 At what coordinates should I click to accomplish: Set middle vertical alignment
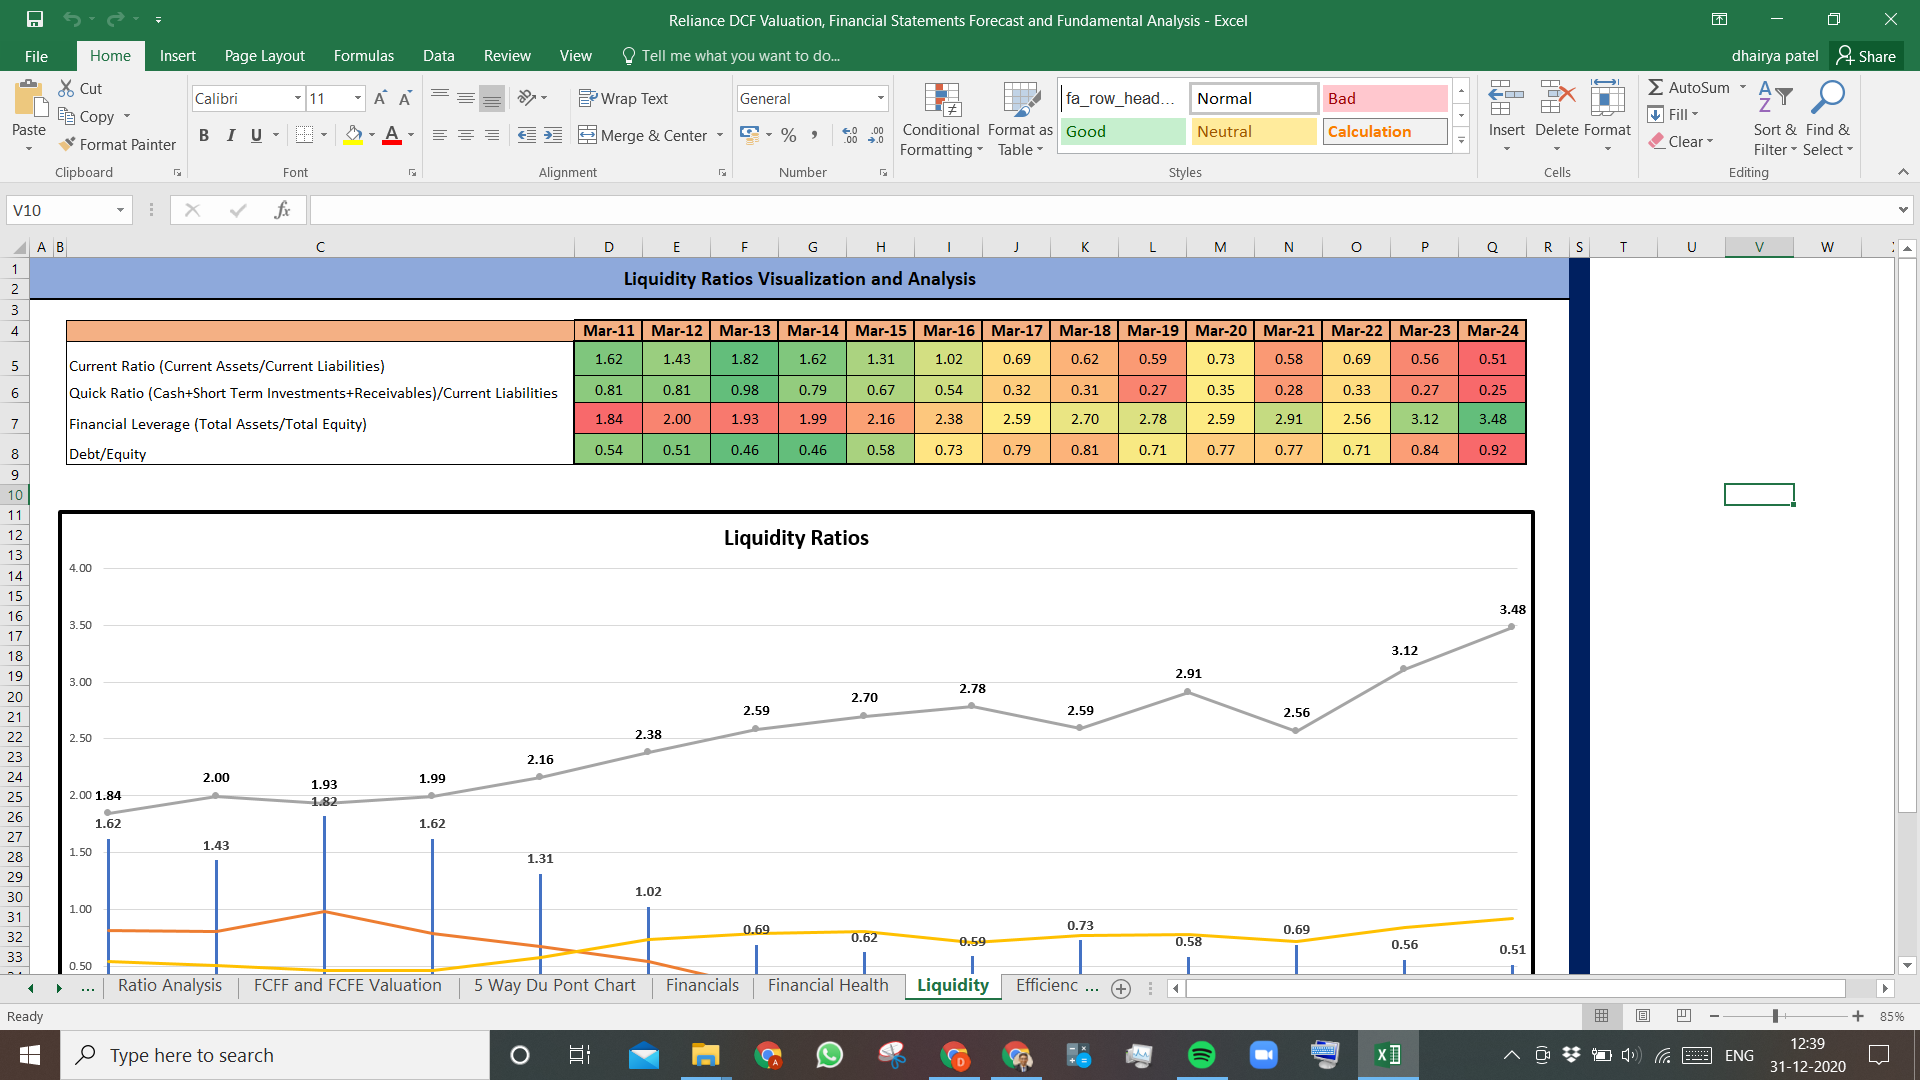[466, 97]
